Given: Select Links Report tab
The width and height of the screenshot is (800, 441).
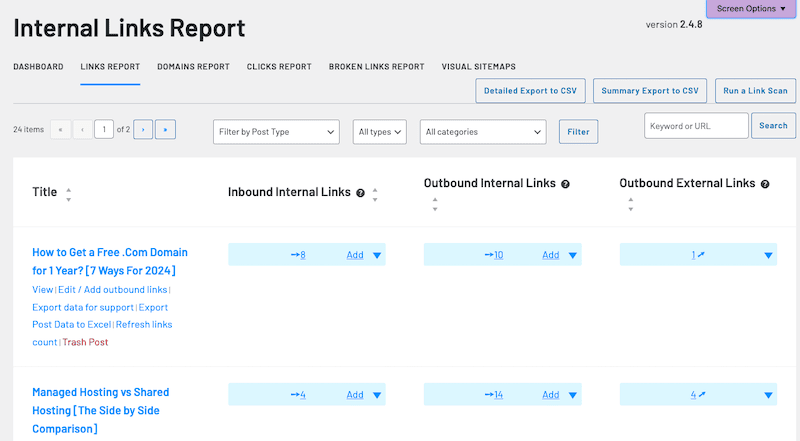Looking at the screenshot, I should pyautogui.click(x=110, y=67).
